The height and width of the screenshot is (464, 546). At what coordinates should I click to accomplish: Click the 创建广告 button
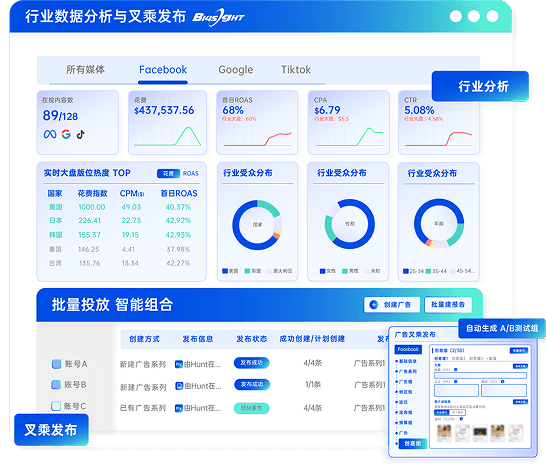point(392,305)
